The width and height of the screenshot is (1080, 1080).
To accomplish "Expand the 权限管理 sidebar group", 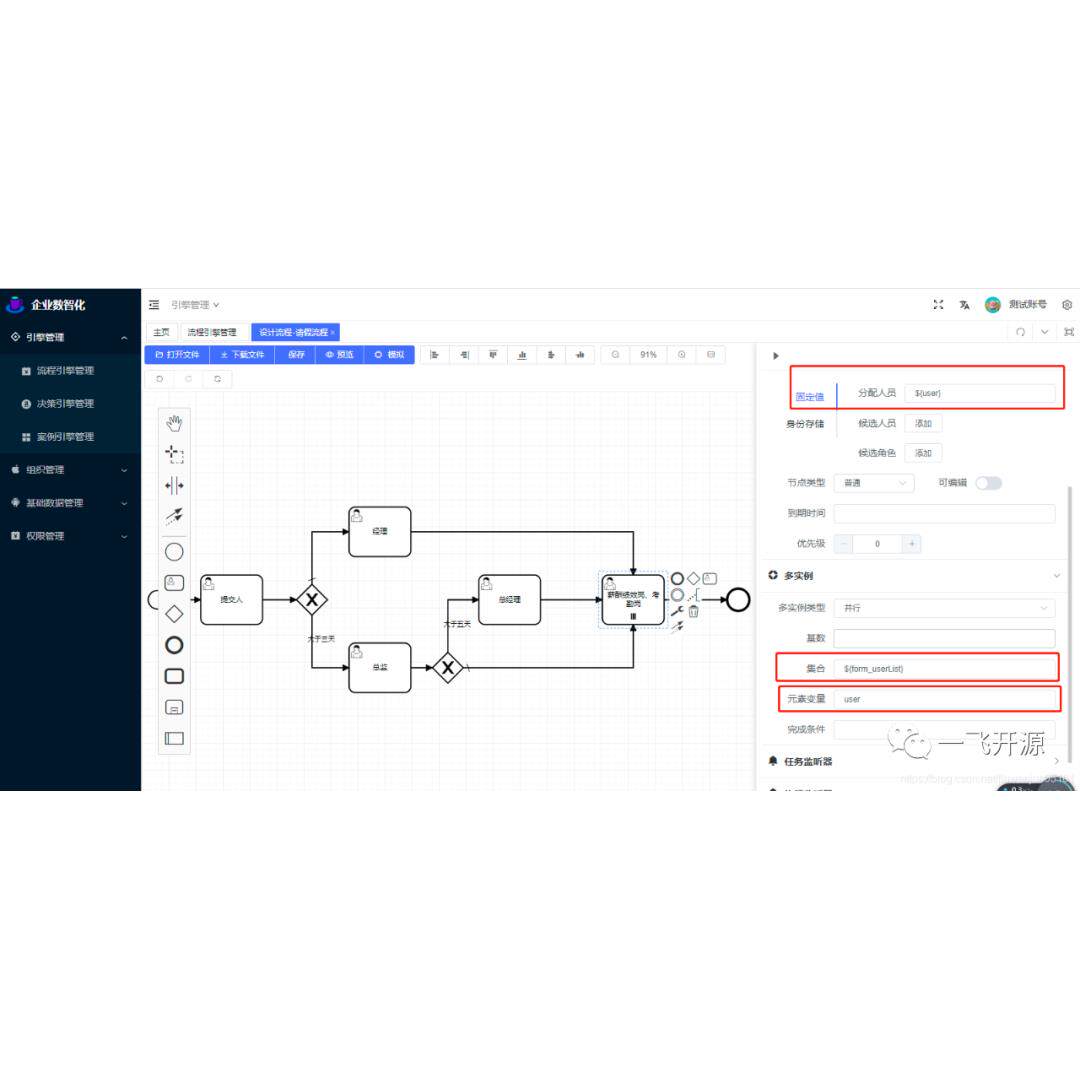I will pos(70,536).
